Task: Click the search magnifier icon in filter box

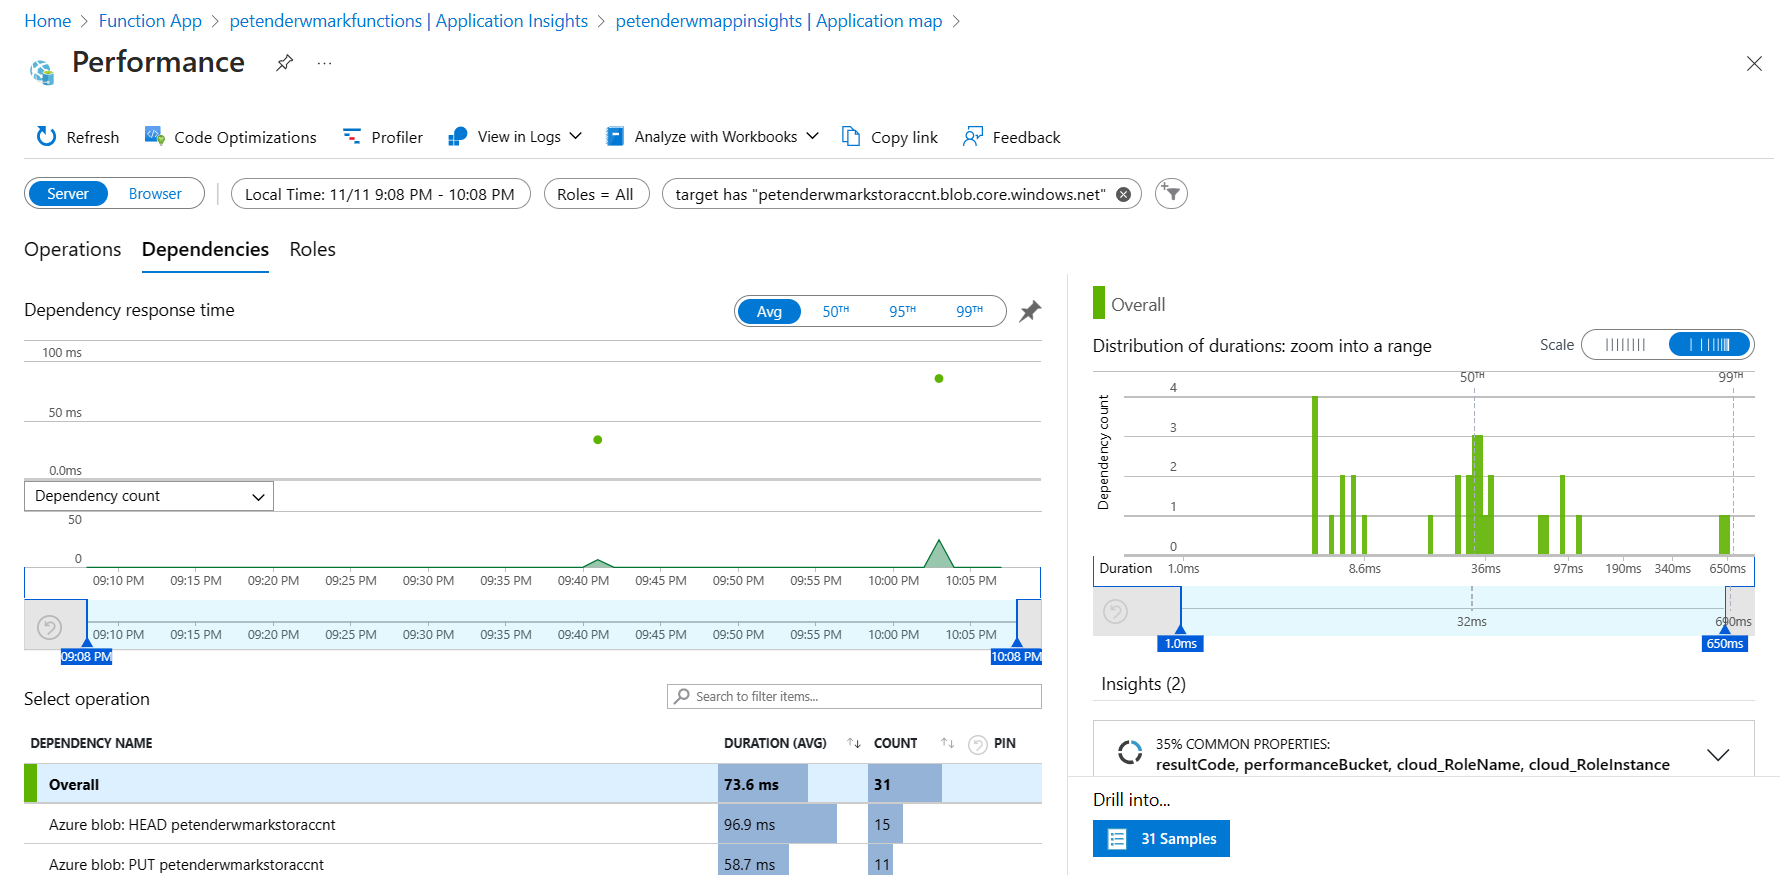Action: tap(682, 696)
